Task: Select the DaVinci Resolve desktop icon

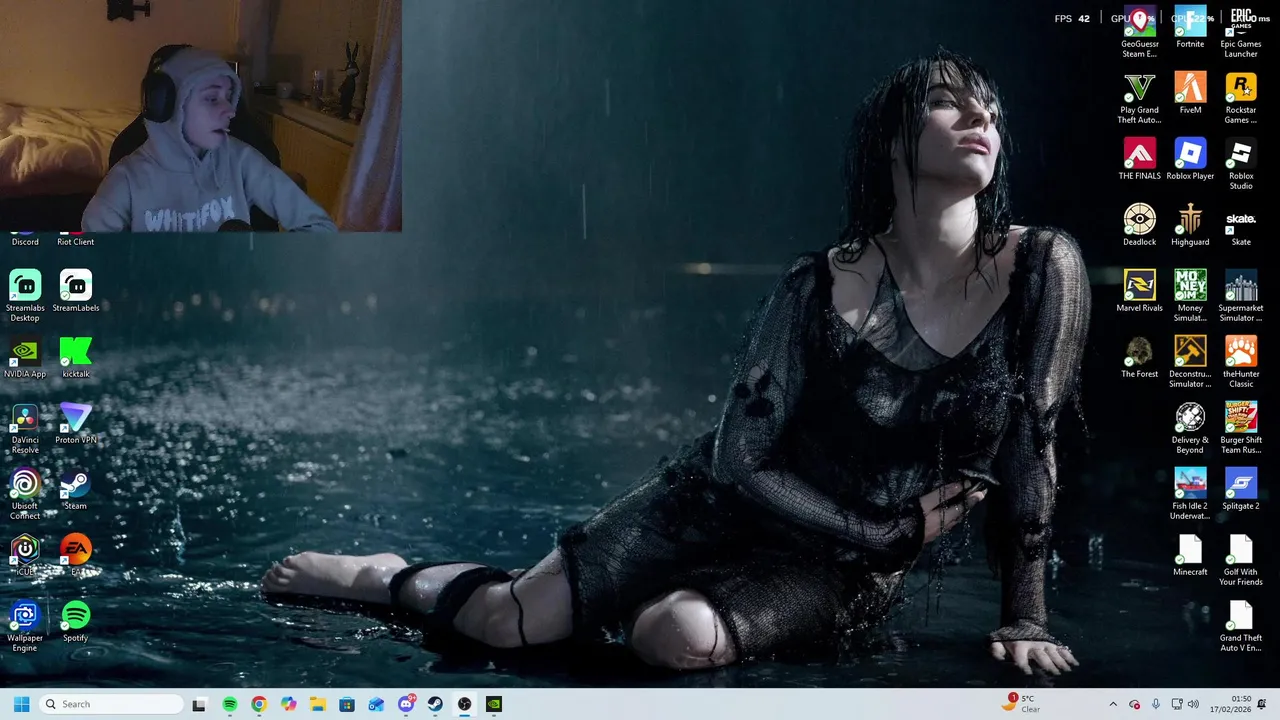Action: point(25,427)
